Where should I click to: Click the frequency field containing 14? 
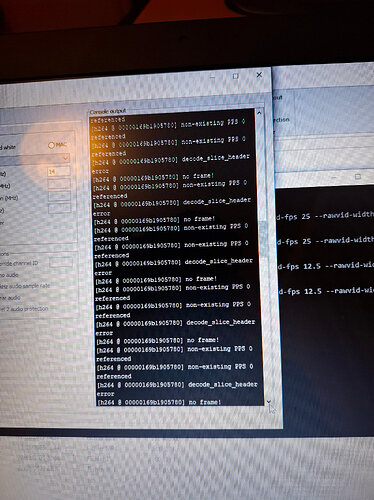(59, 171)
